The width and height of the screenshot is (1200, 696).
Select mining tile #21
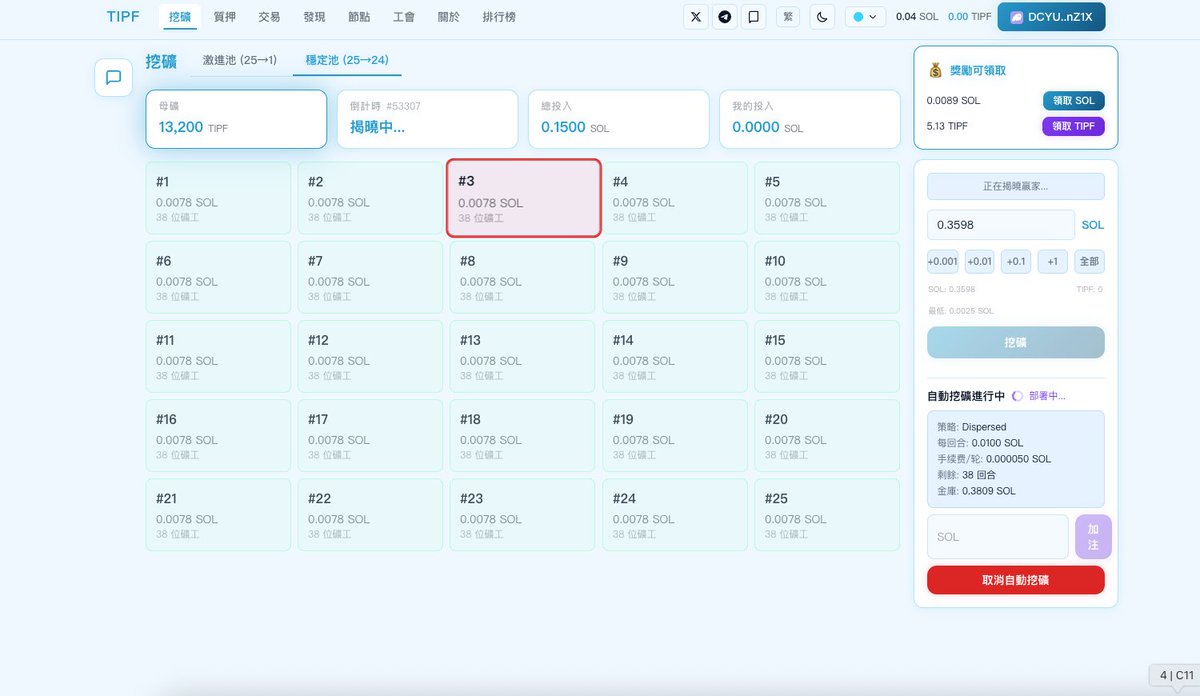(218, 514)
